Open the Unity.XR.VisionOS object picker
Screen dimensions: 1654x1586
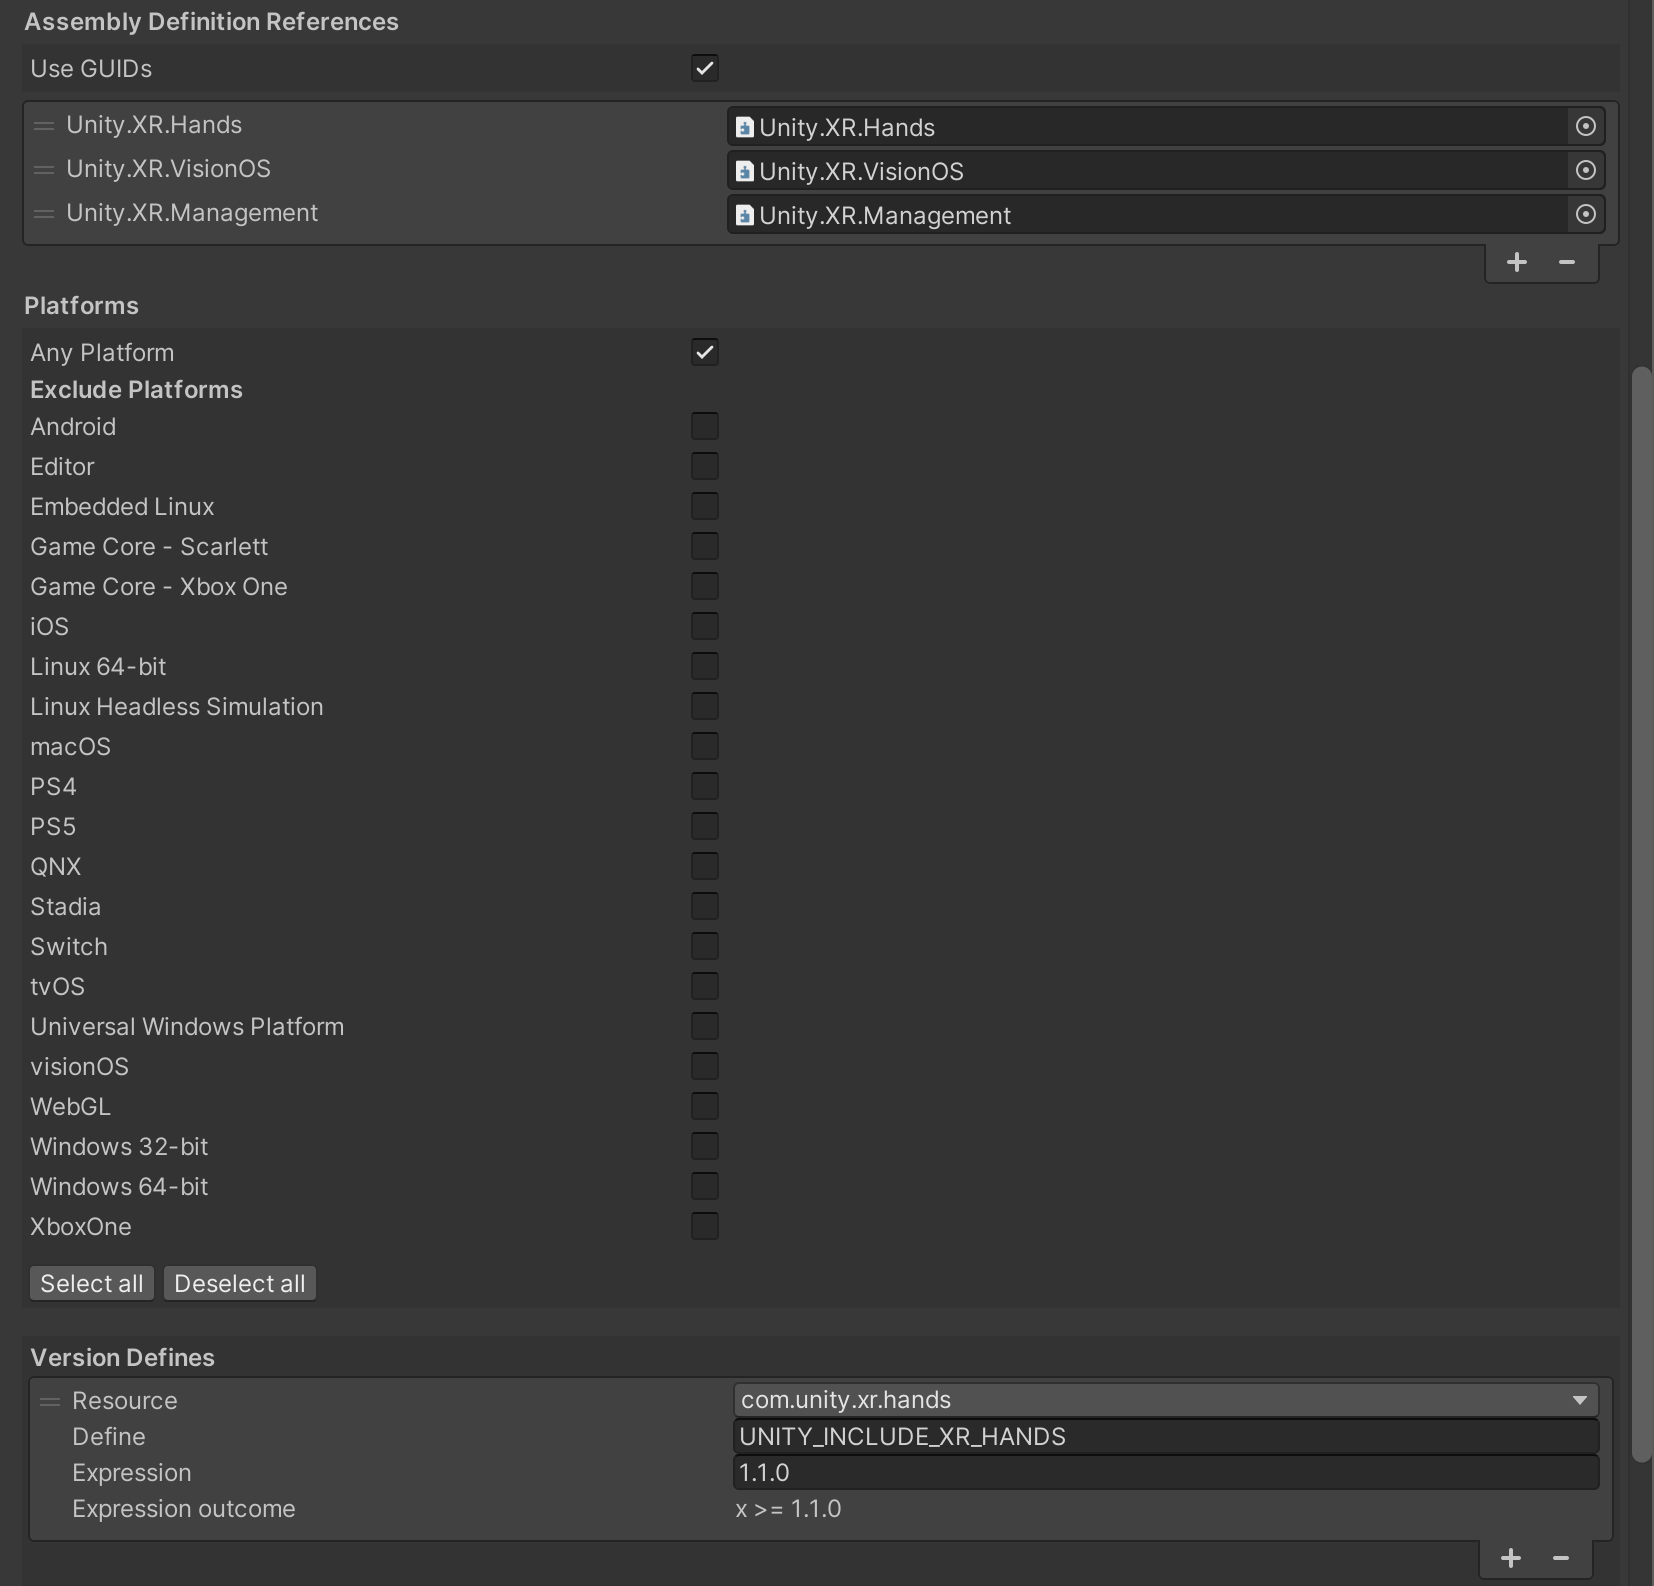[1586, 170]
